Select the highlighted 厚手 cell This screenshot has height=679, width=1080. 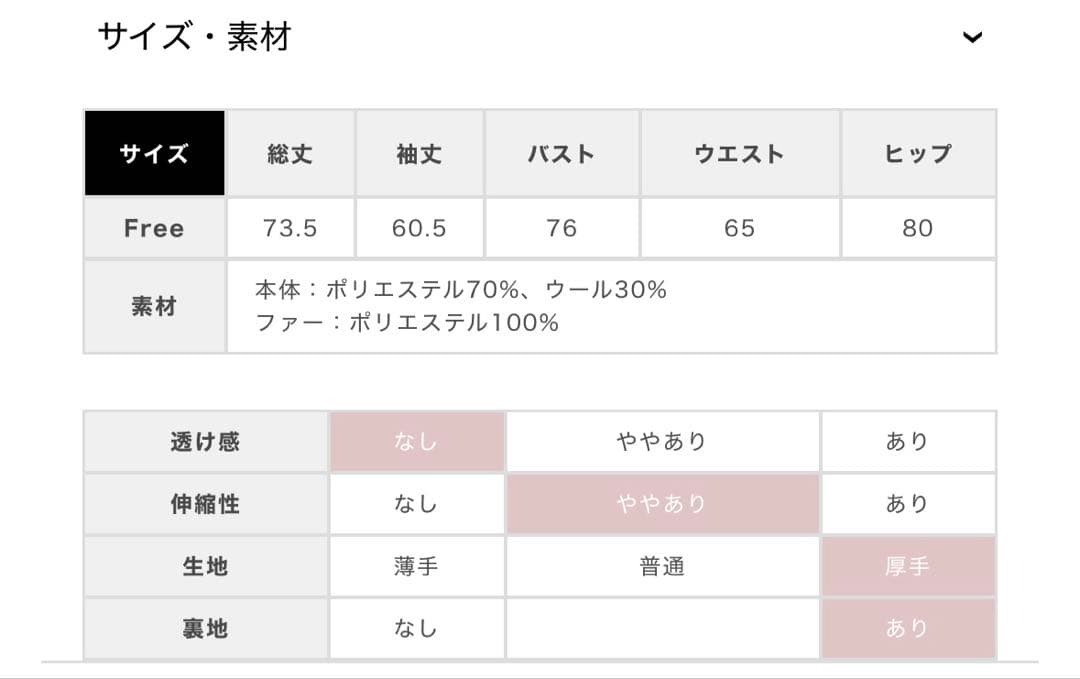[x=908, y=566]
